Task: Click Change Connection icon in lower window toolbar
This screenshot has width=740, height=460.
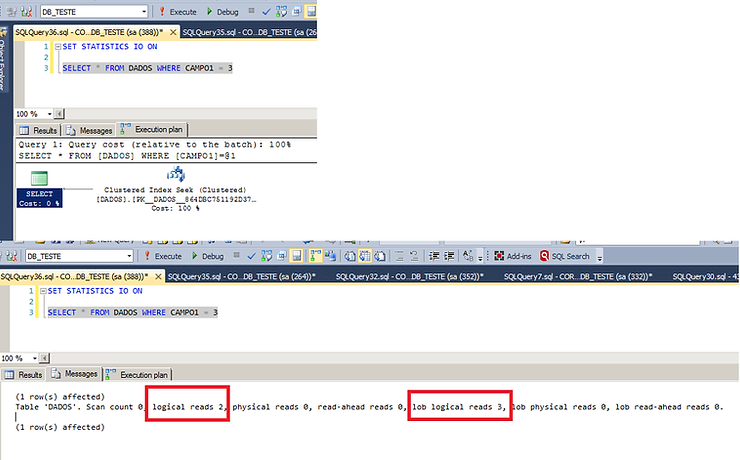Action: click(x=11, y=256)
